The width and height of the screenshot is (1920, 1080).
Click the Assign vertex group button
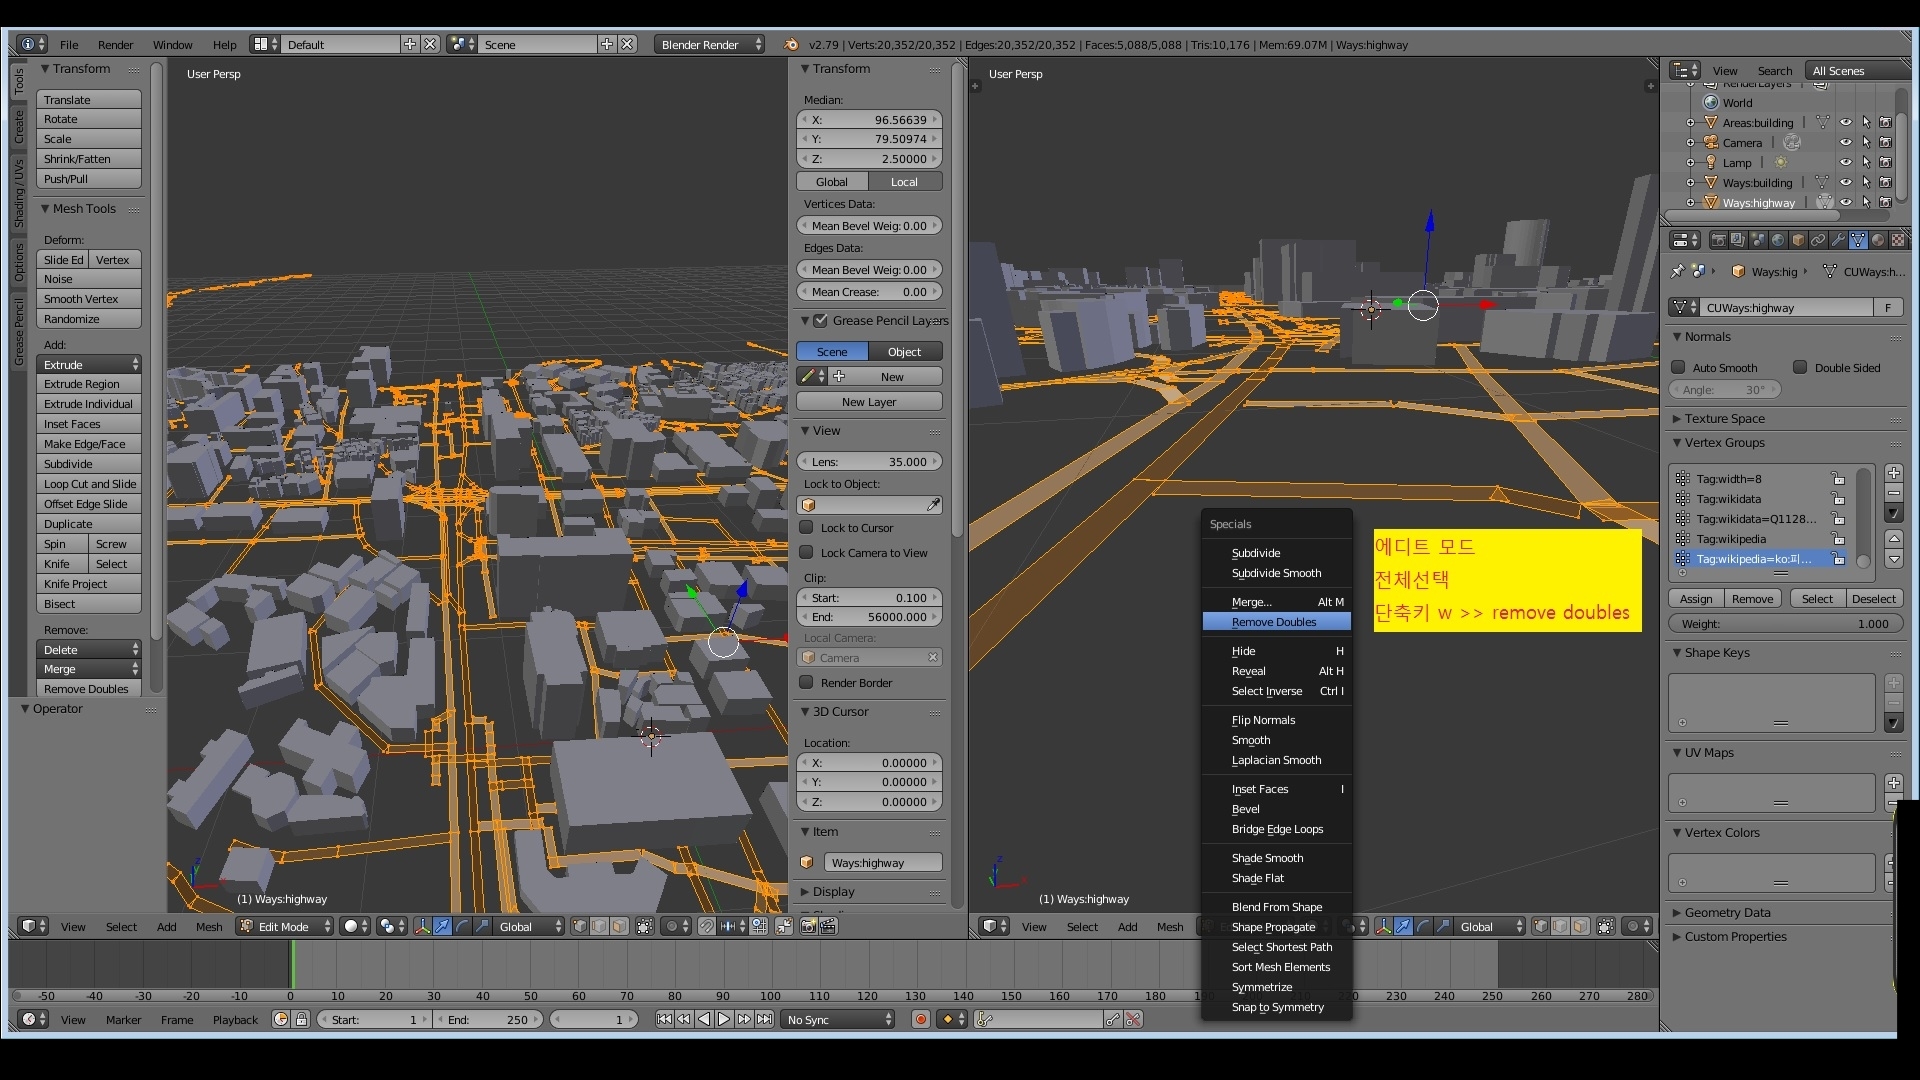coord(1696,598)
